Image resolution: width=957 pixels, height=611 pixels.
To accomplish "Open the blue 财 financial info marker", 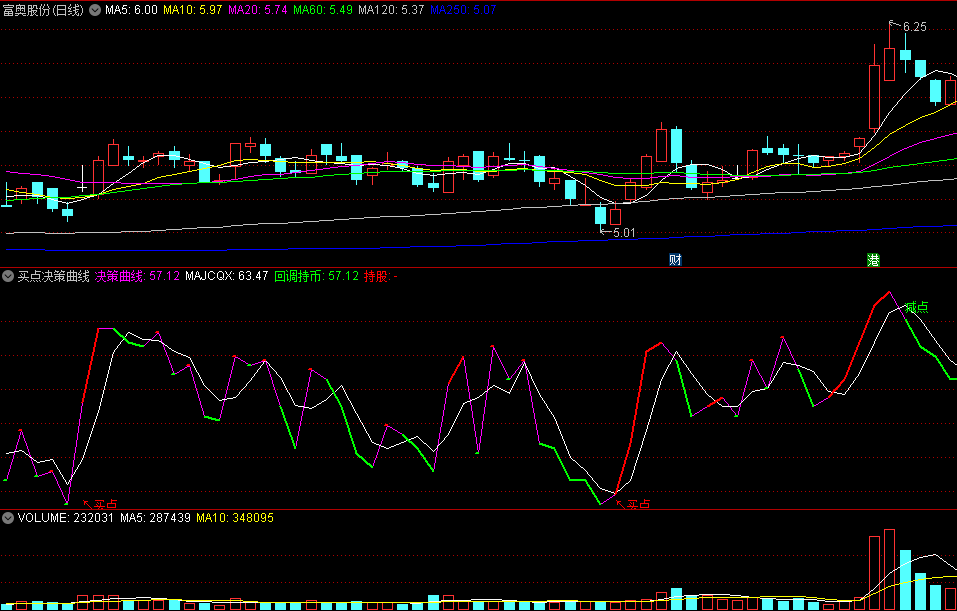I will 674,260.
